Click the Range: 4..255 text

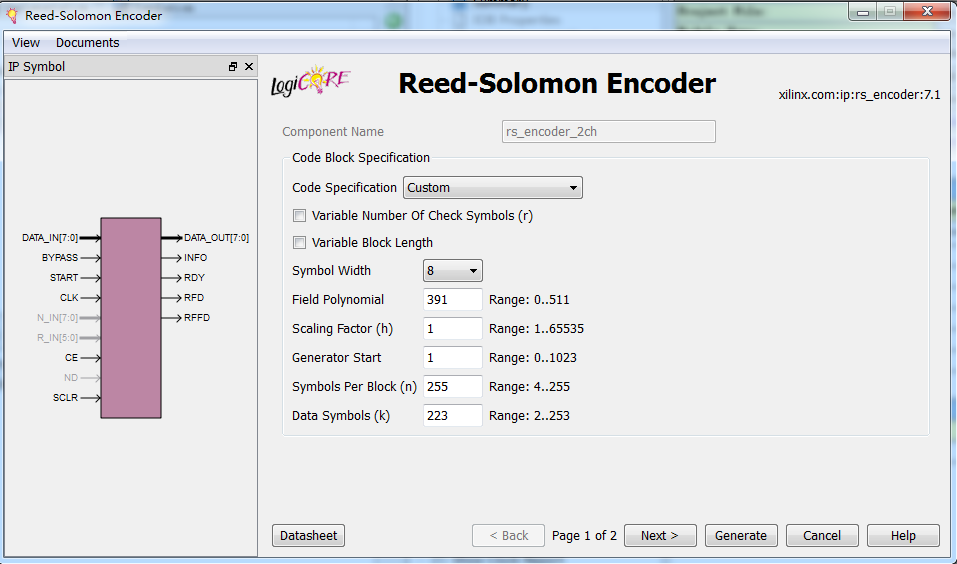coord(529,386)
